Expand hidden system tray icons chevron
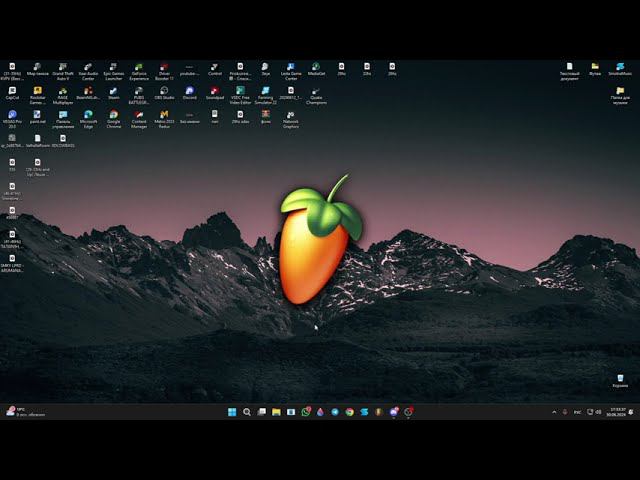This screenshot has width=640, height=480. [x=554, y=412]
